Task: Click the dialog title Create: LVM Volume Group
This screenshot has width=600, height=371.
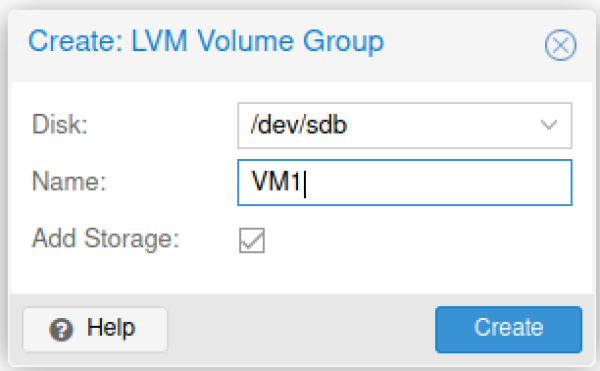Action: coord(206,42)
